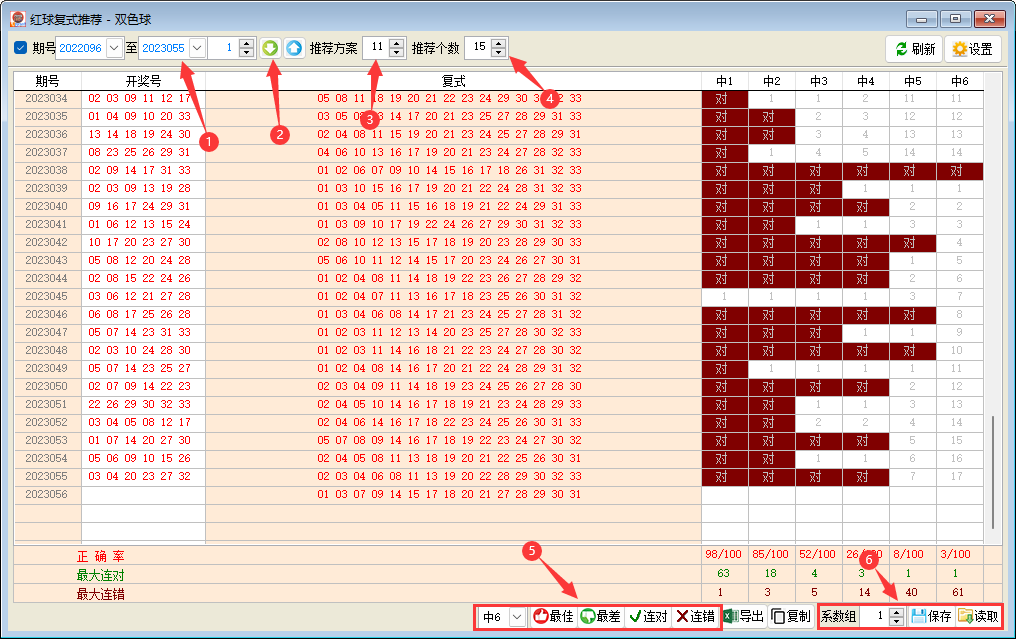The image size is (1016, 639).
Task: Expand the 中6 dropdown at bottom
Action: pos(516,617)
